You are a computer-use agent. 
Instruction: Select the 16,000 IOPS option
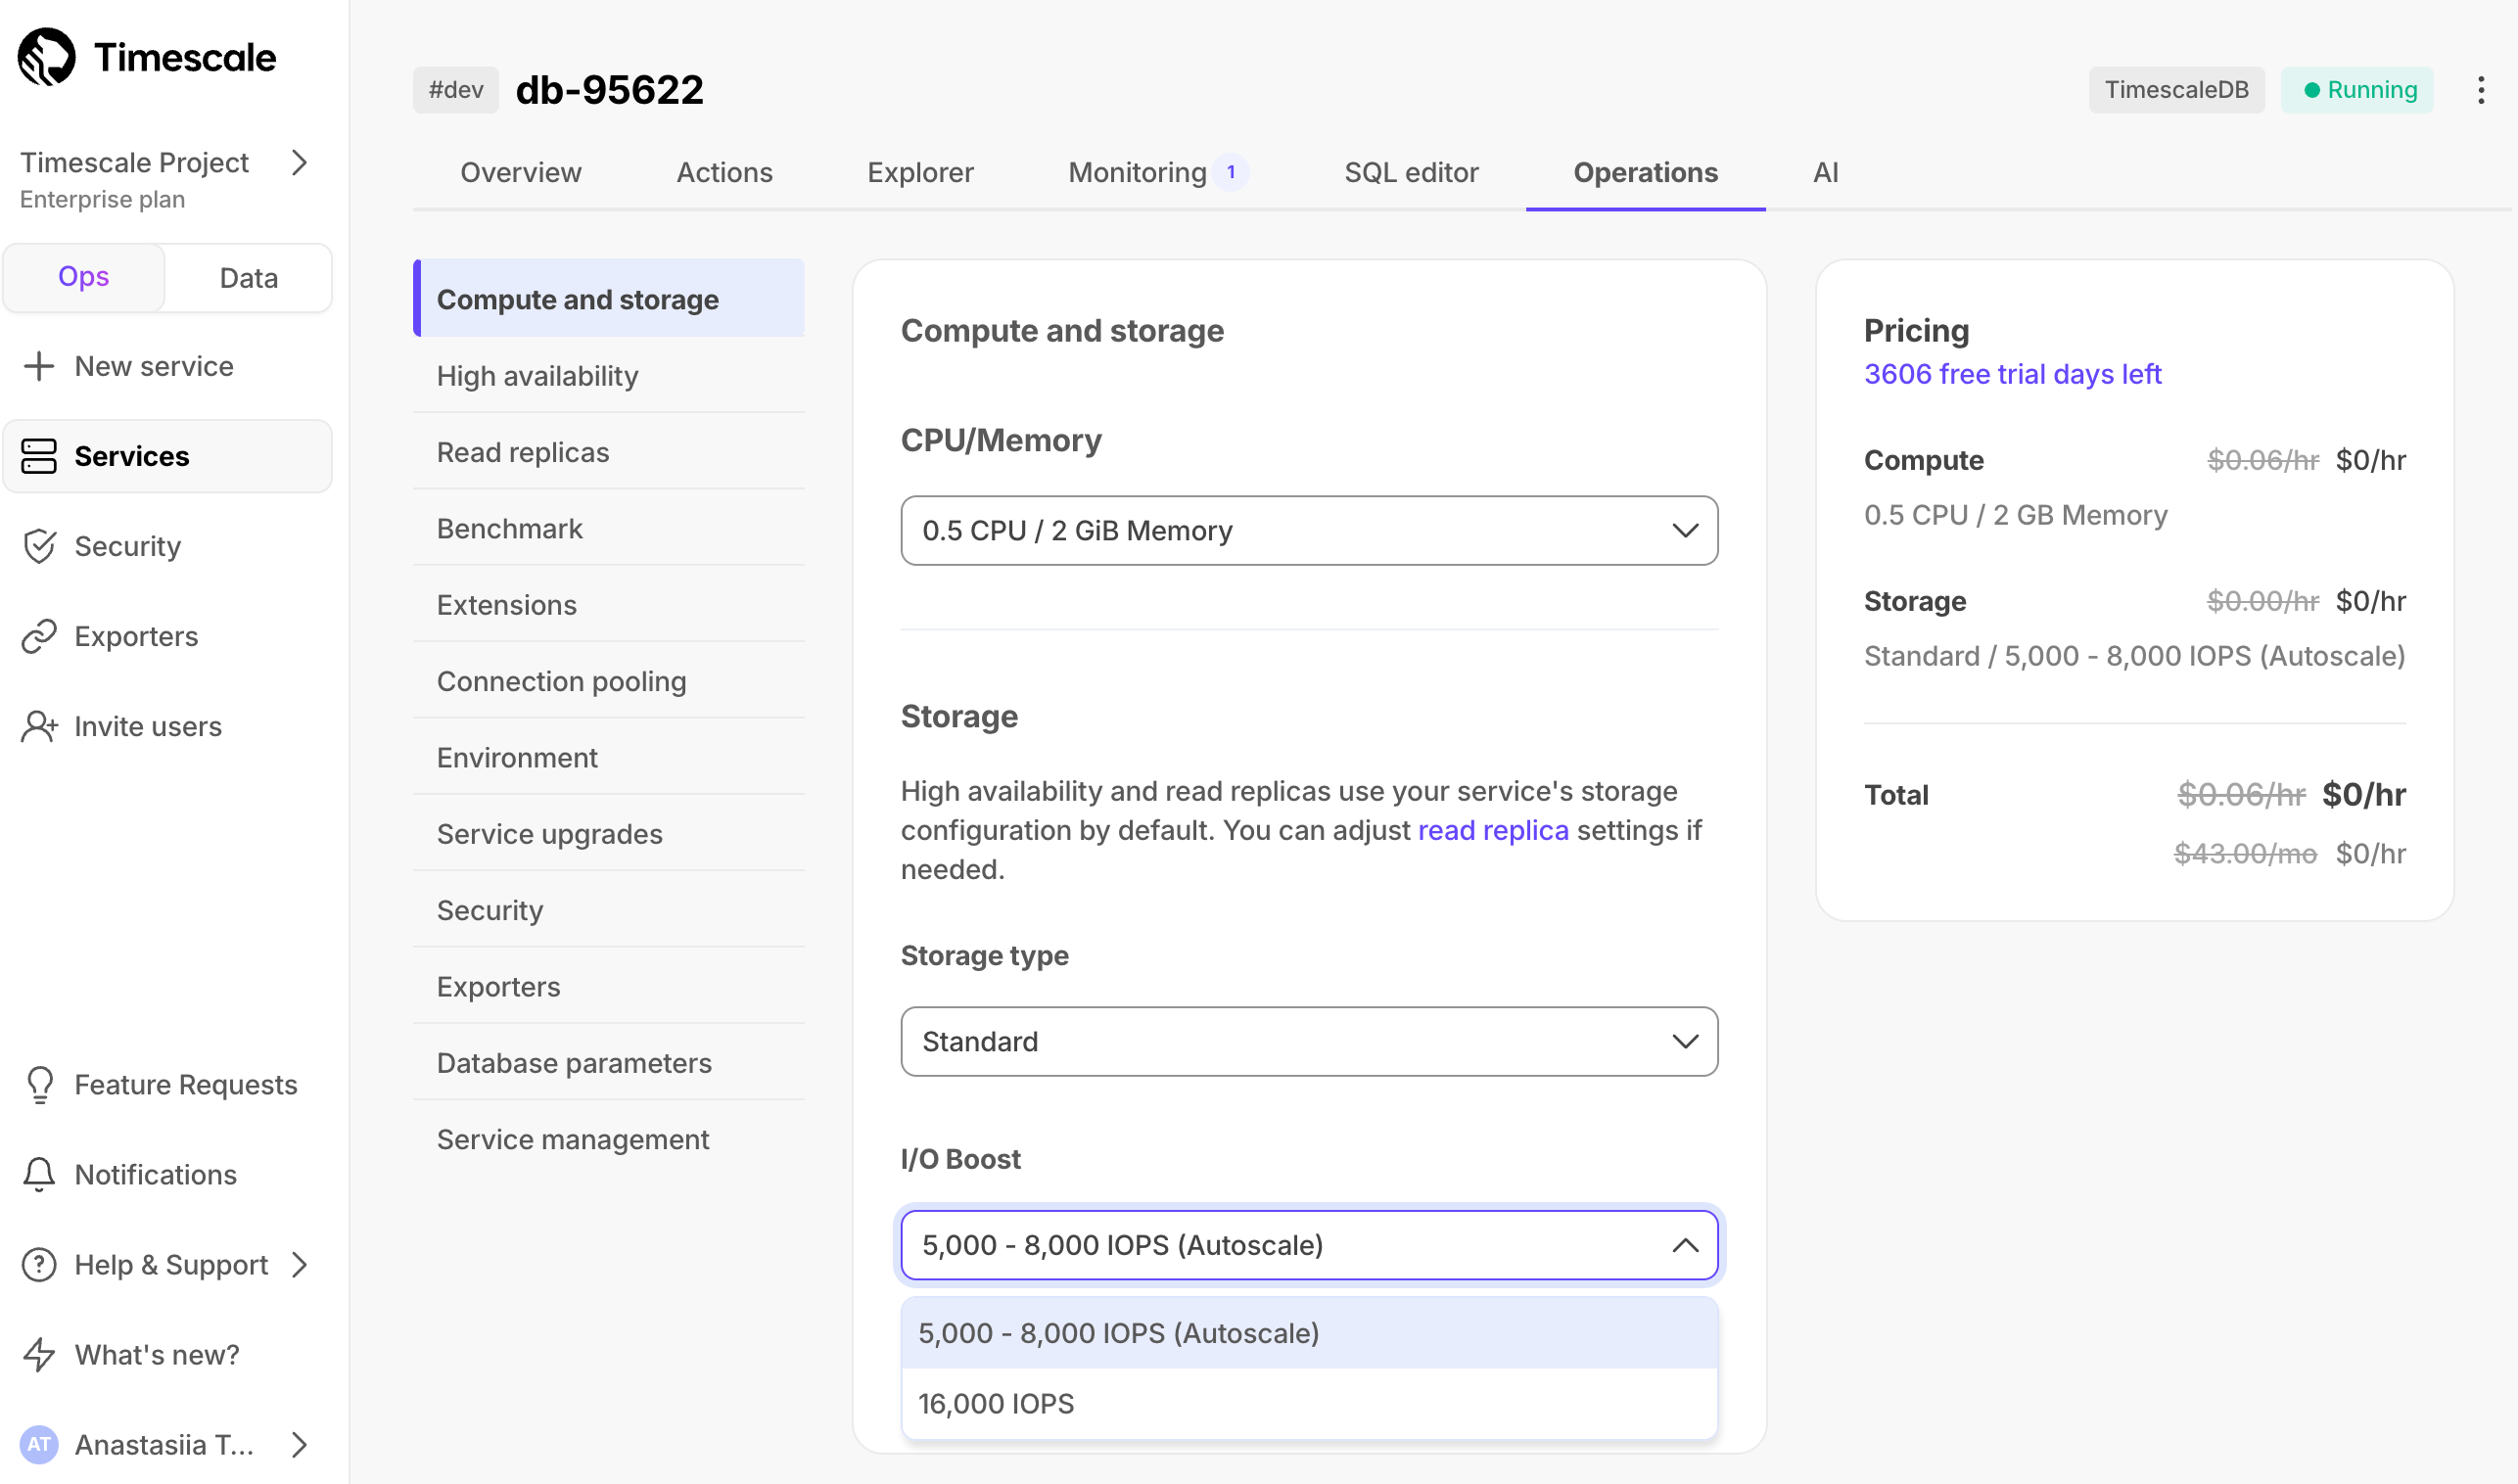(1309, 1404)
